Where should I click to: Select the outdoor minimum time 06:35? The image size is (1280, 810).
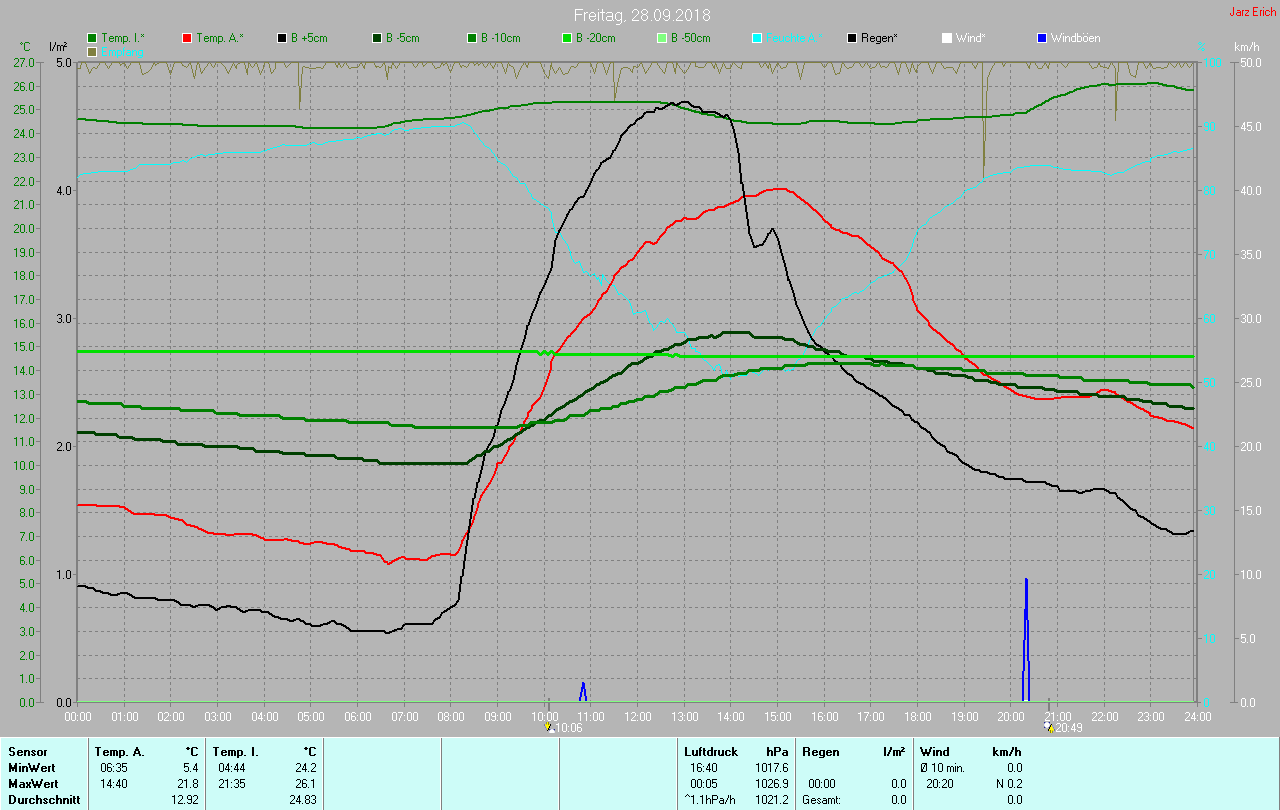tap(114, 768)
